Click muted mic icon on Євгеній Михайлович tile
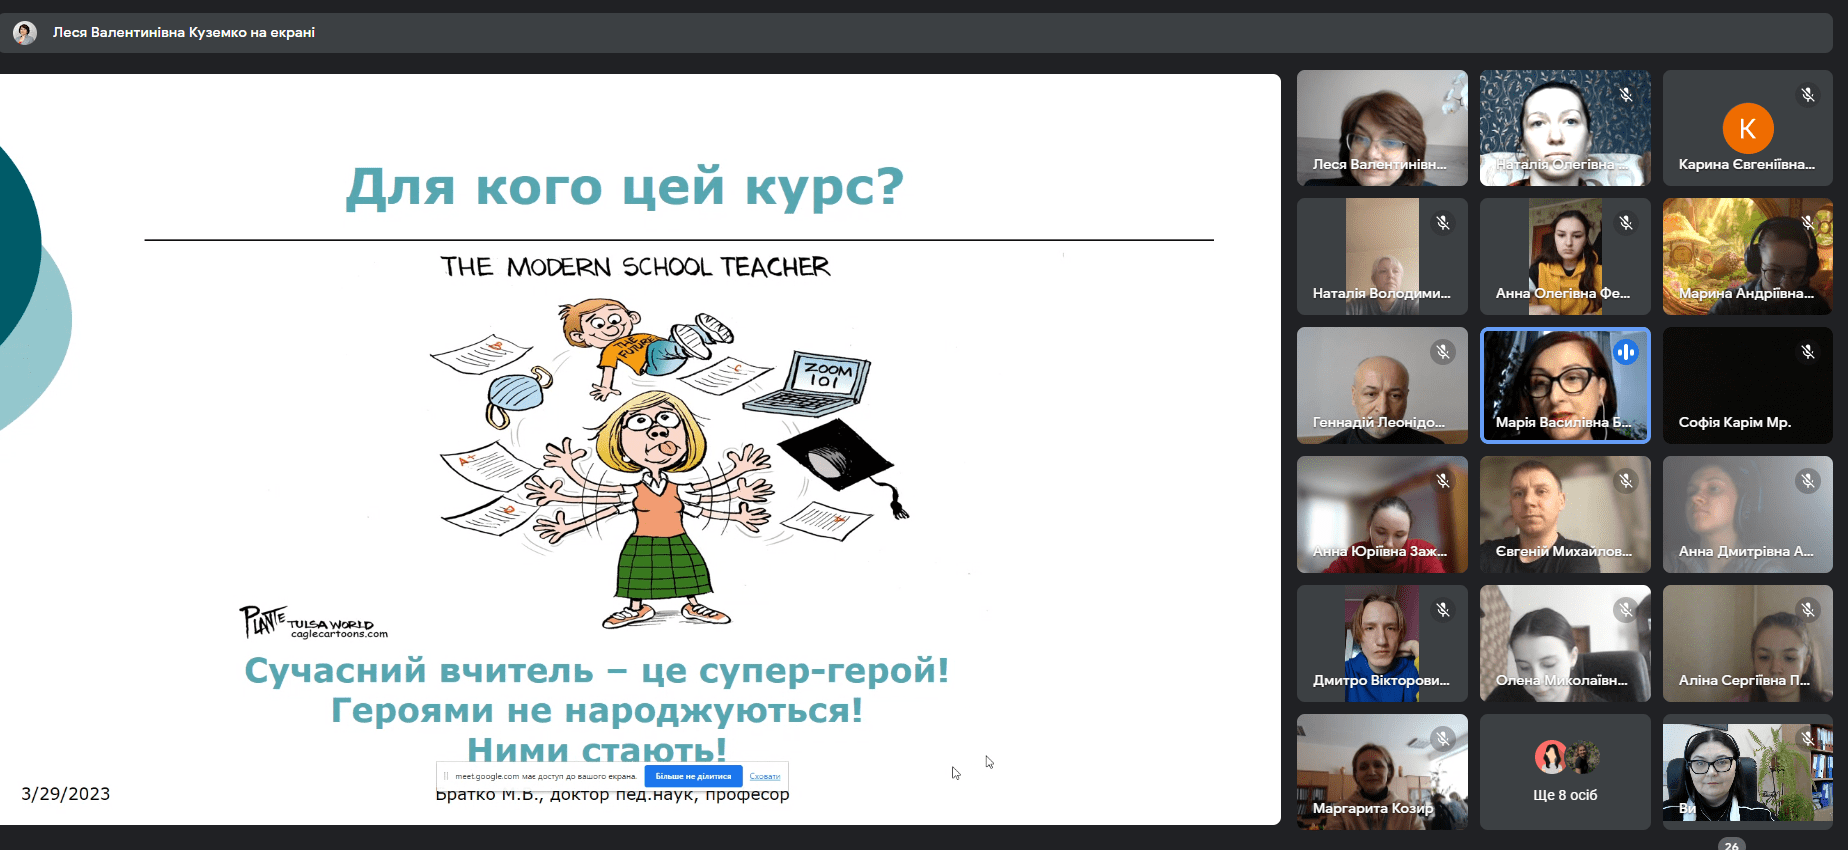This screenshot has width=1848, height=850. click(x=1626, y=481)
